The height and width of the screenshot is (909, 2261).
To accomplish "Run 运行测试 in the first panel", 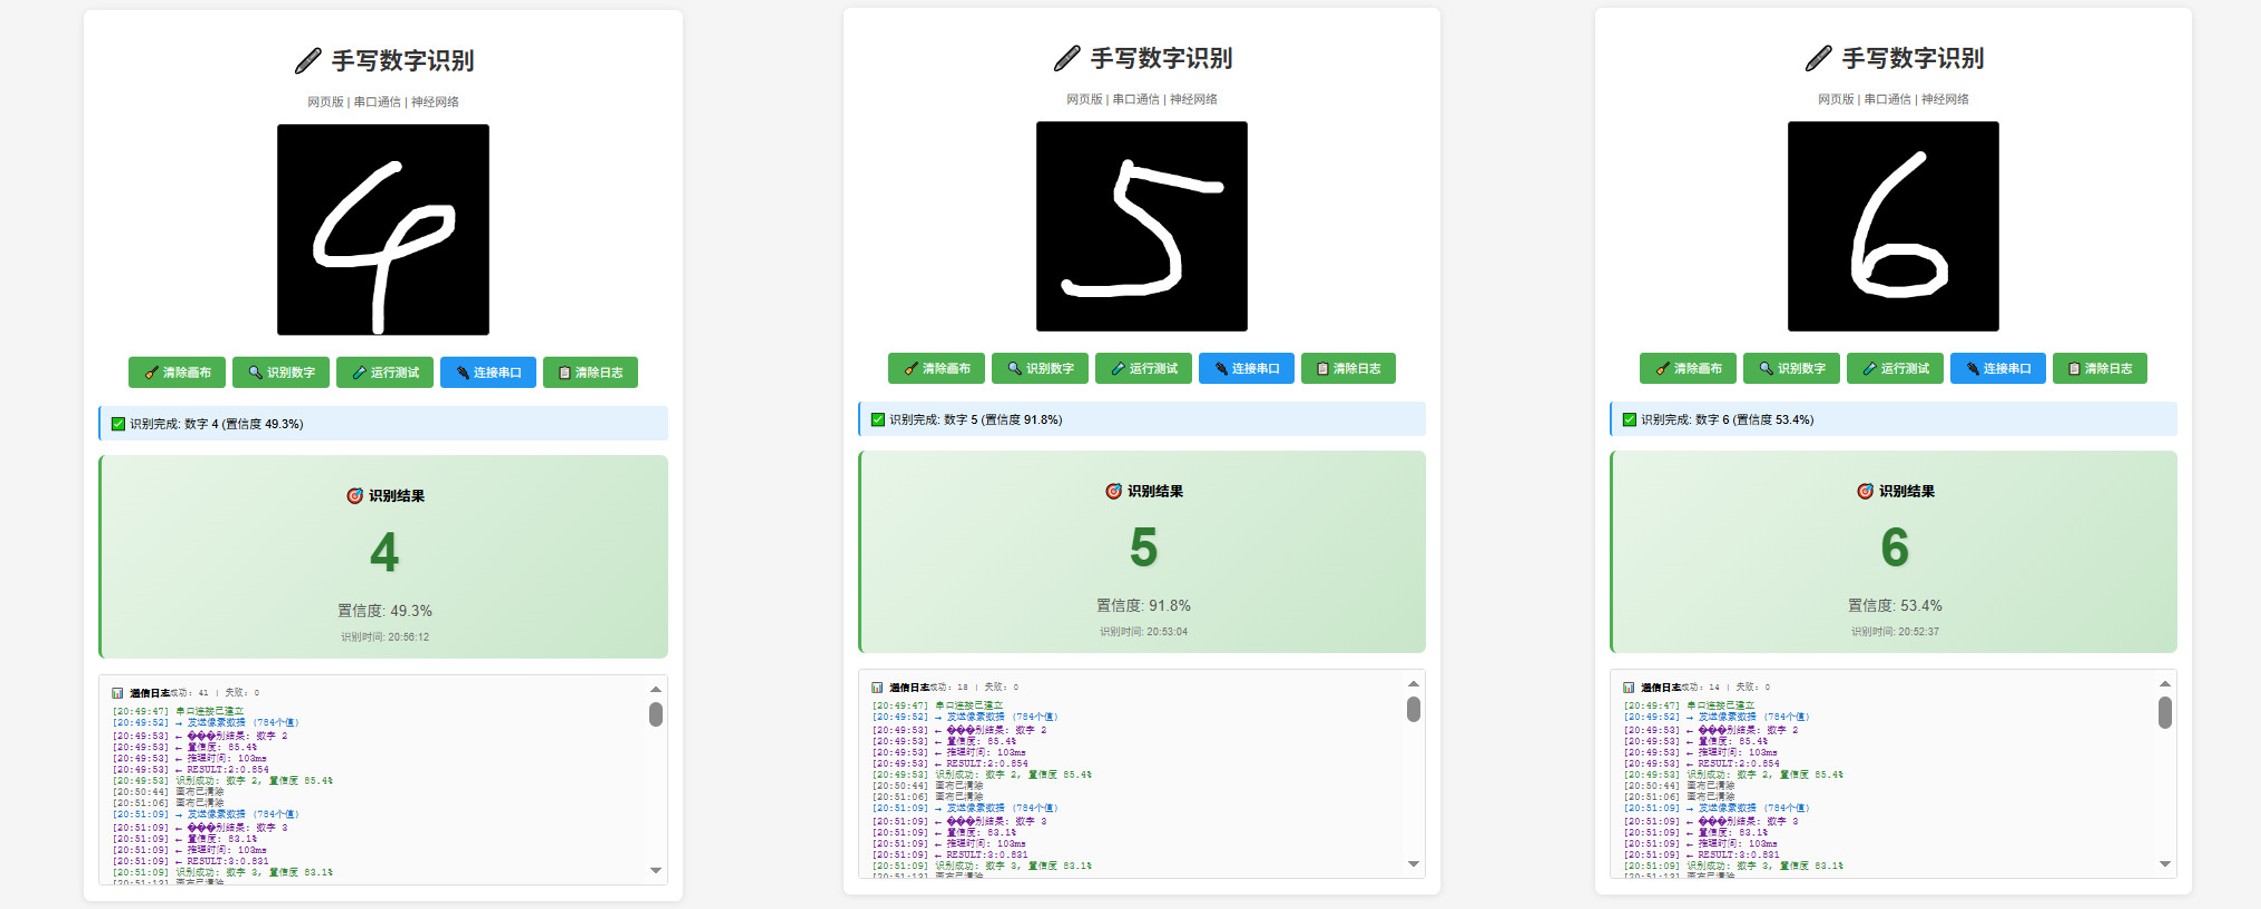I will (x=385, y=372).
